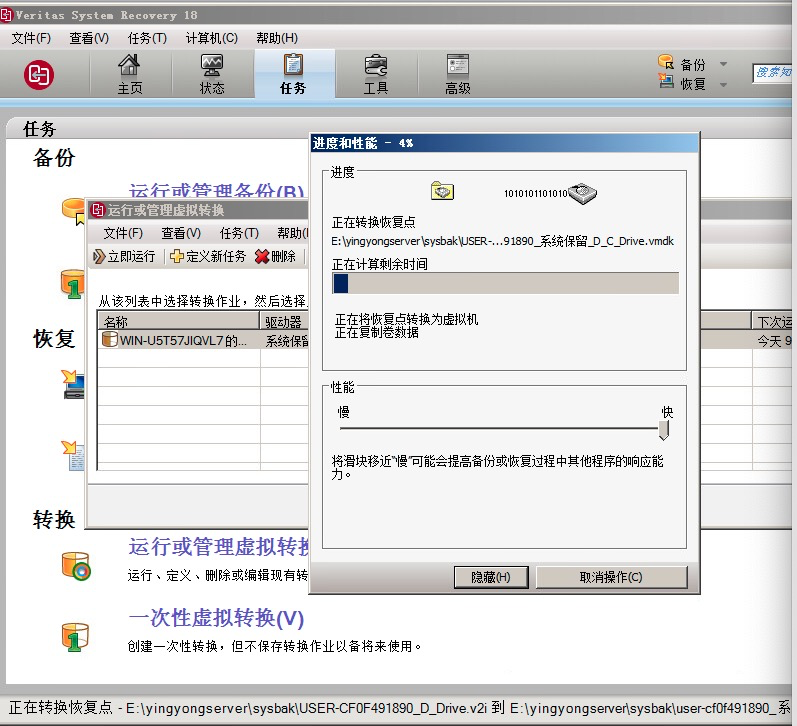
Task: Click 定义新任务 define new task button
Action: coord(208,256)
